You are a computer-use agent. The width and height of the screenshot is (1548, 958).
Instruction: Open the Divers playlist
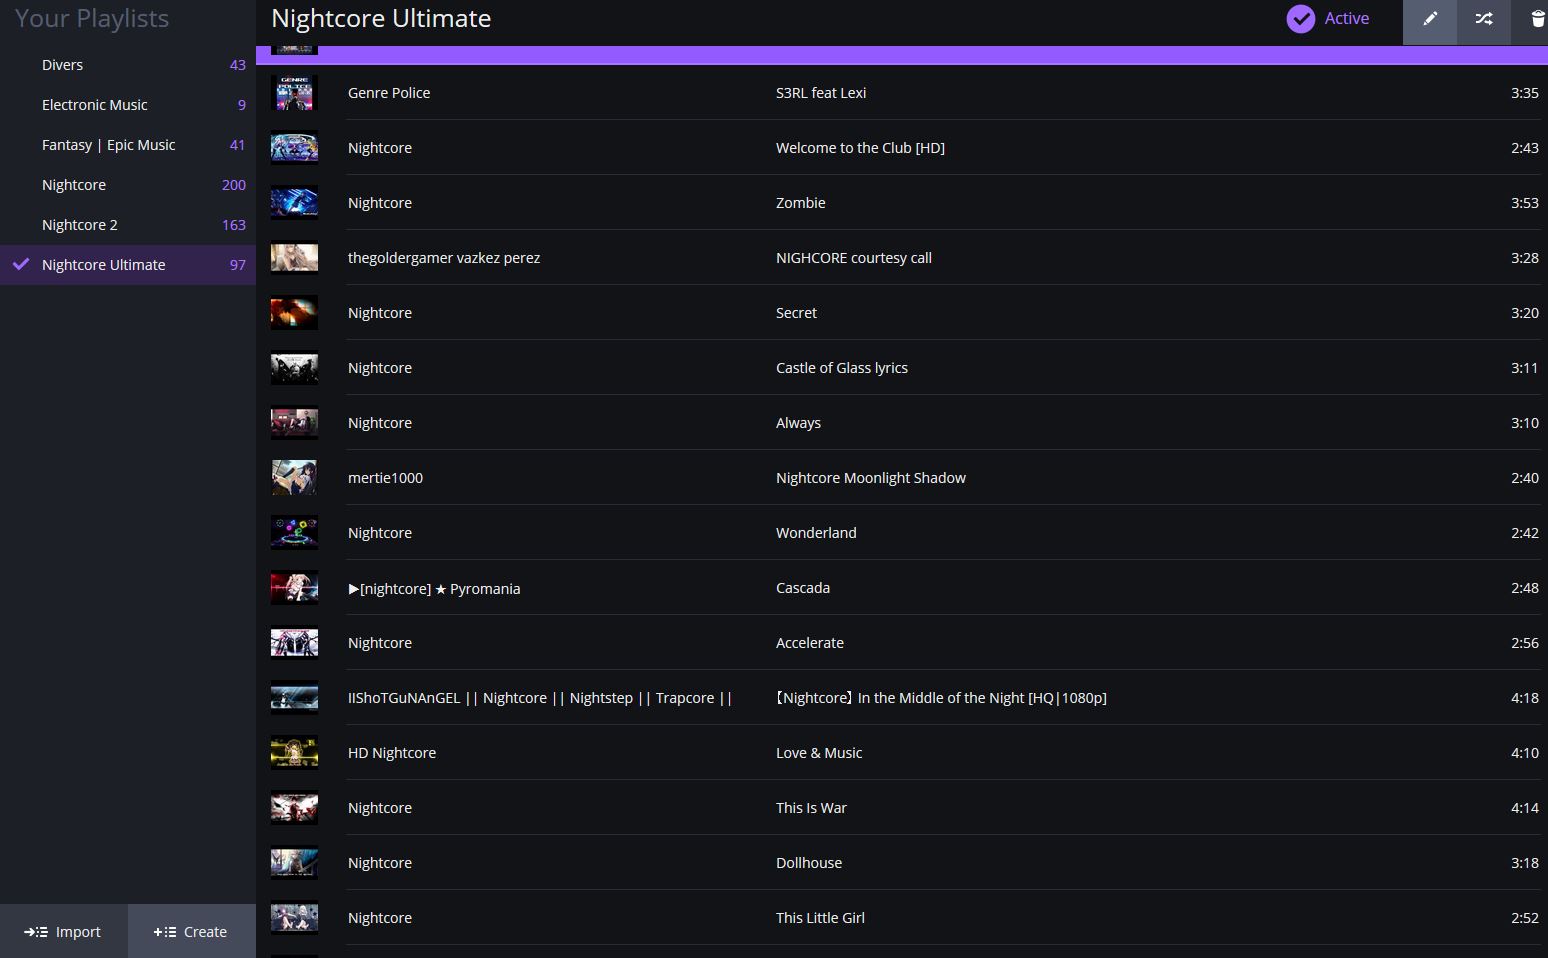(x=62, y=65)
